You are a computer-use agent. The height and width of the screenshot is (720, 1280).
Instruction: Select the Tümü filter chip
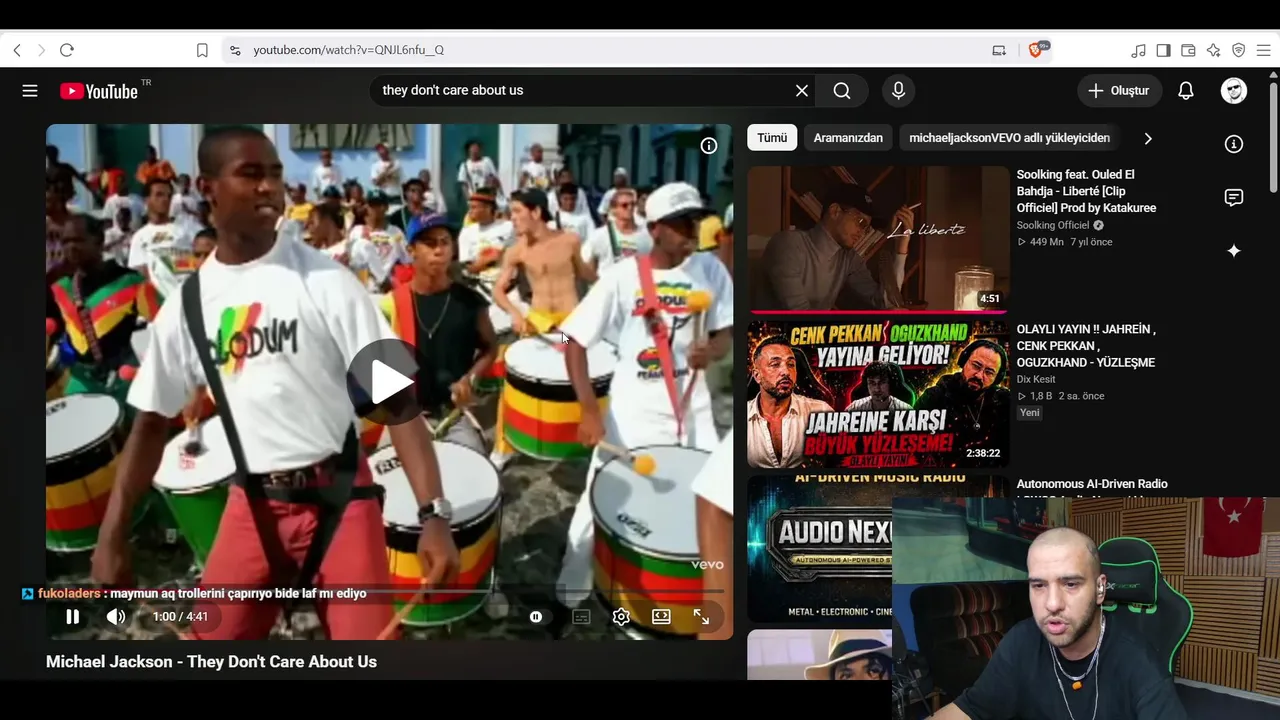pyautogui.click(x=772, y=138)
